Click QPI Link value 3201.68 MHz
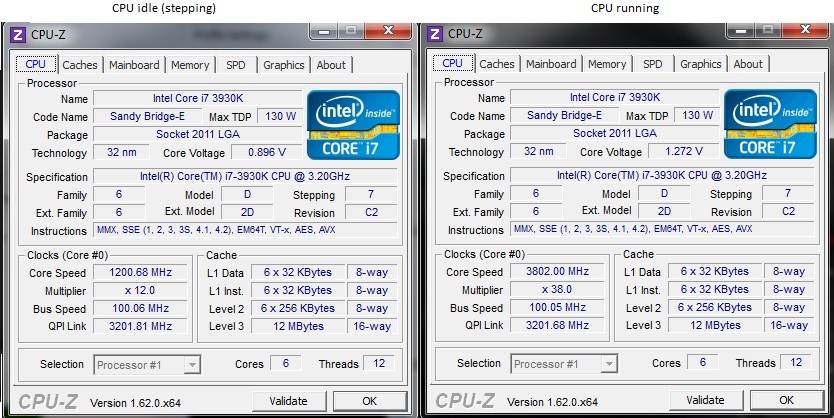834x418 pixels. [557, 325]
